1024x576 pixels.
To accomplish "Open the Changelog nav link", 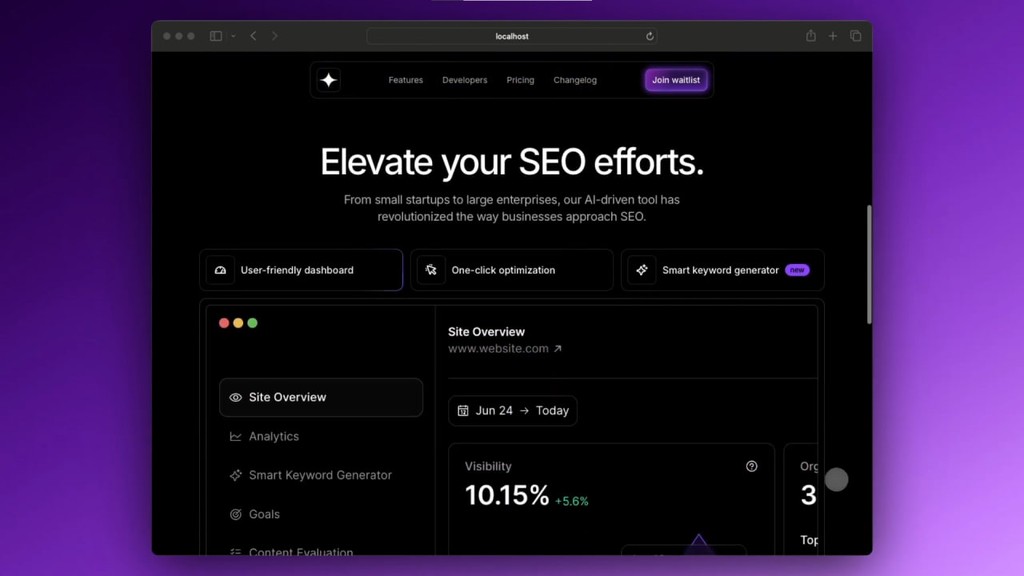I will [575, 80].
